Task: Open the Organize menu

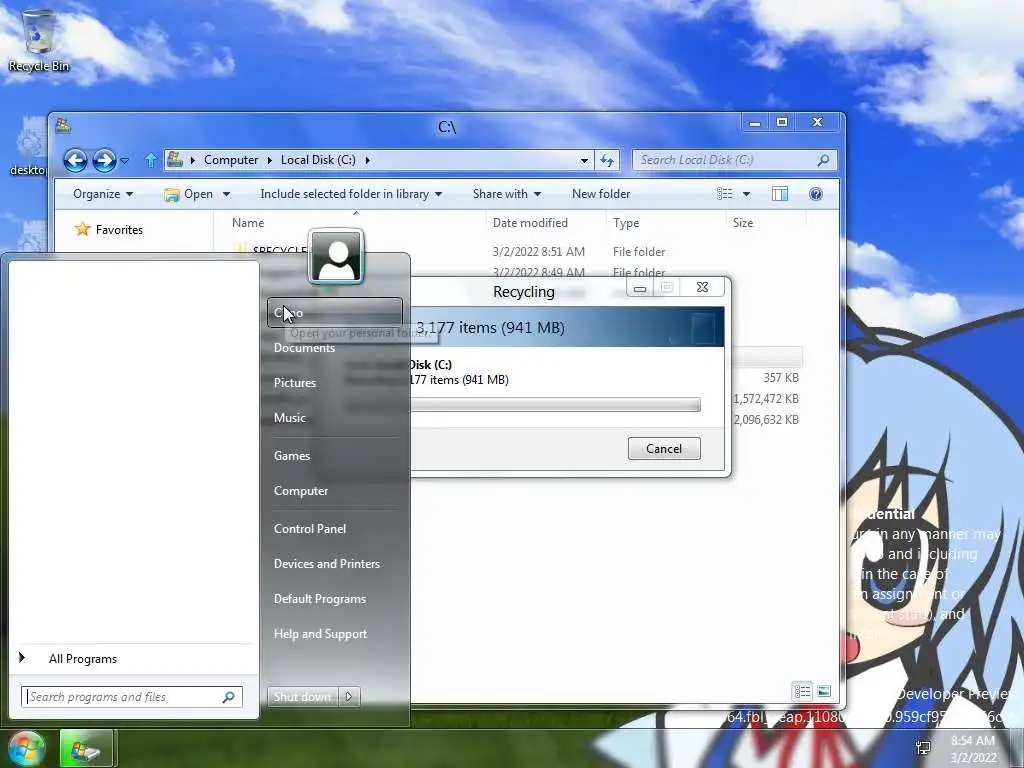Action: click(x=103, y=194)
